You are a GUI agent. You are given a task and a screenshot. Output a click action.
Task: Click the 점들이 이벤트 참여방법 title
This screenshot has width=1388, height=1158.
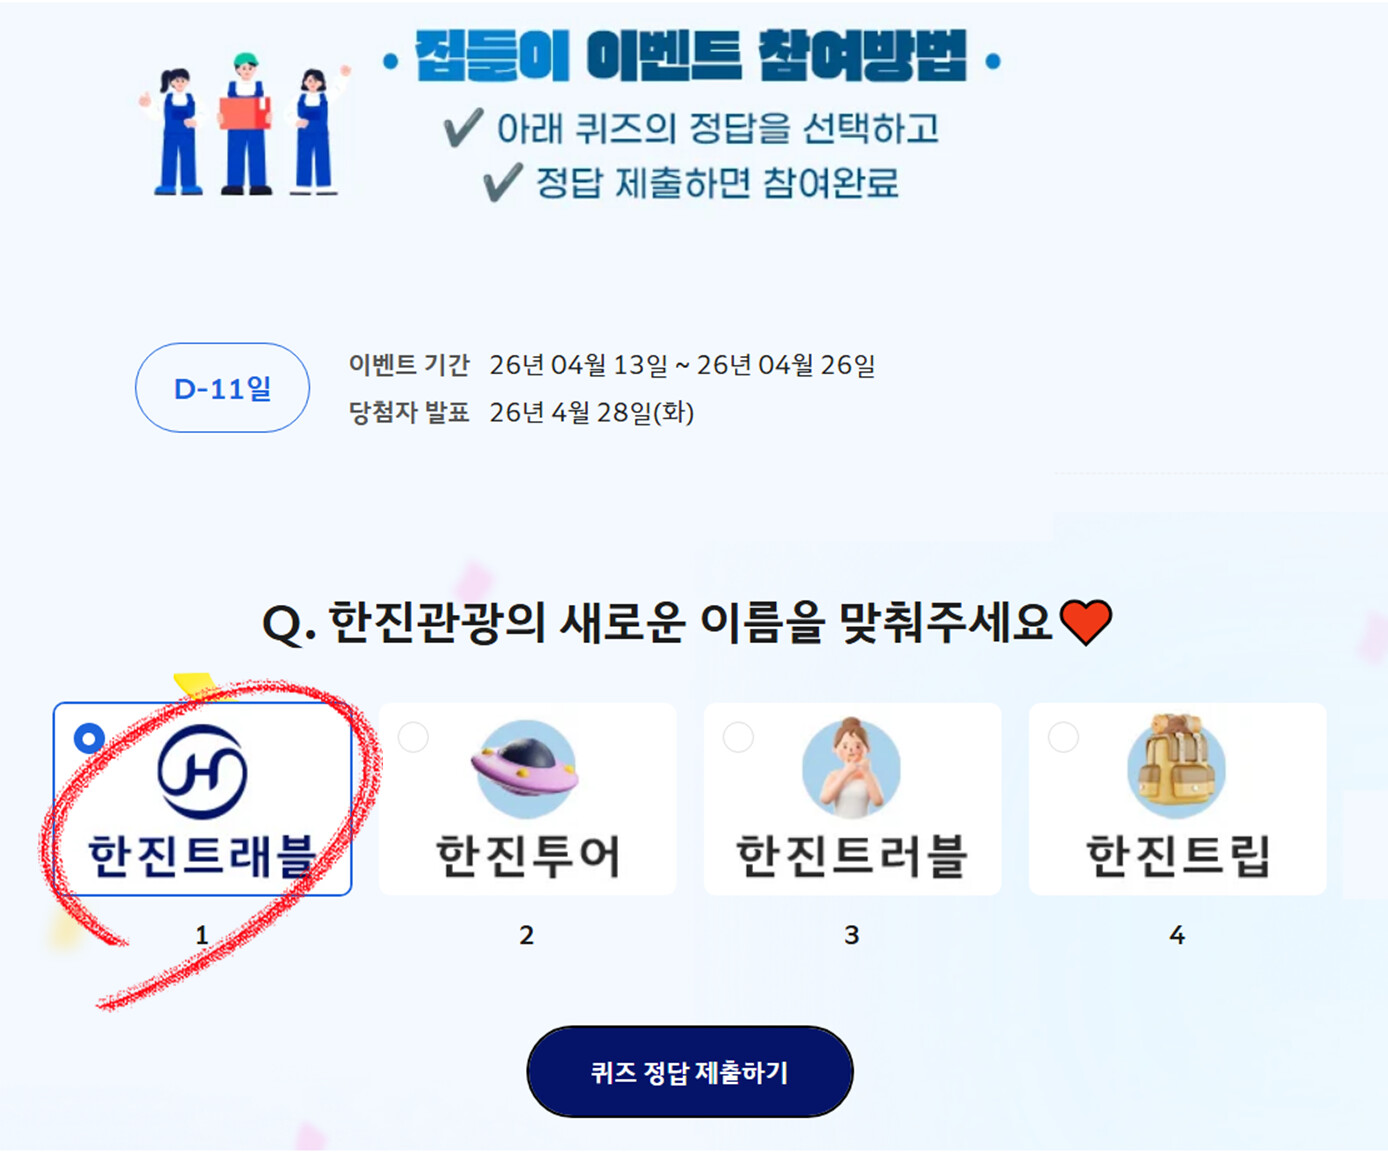[691, 57]
